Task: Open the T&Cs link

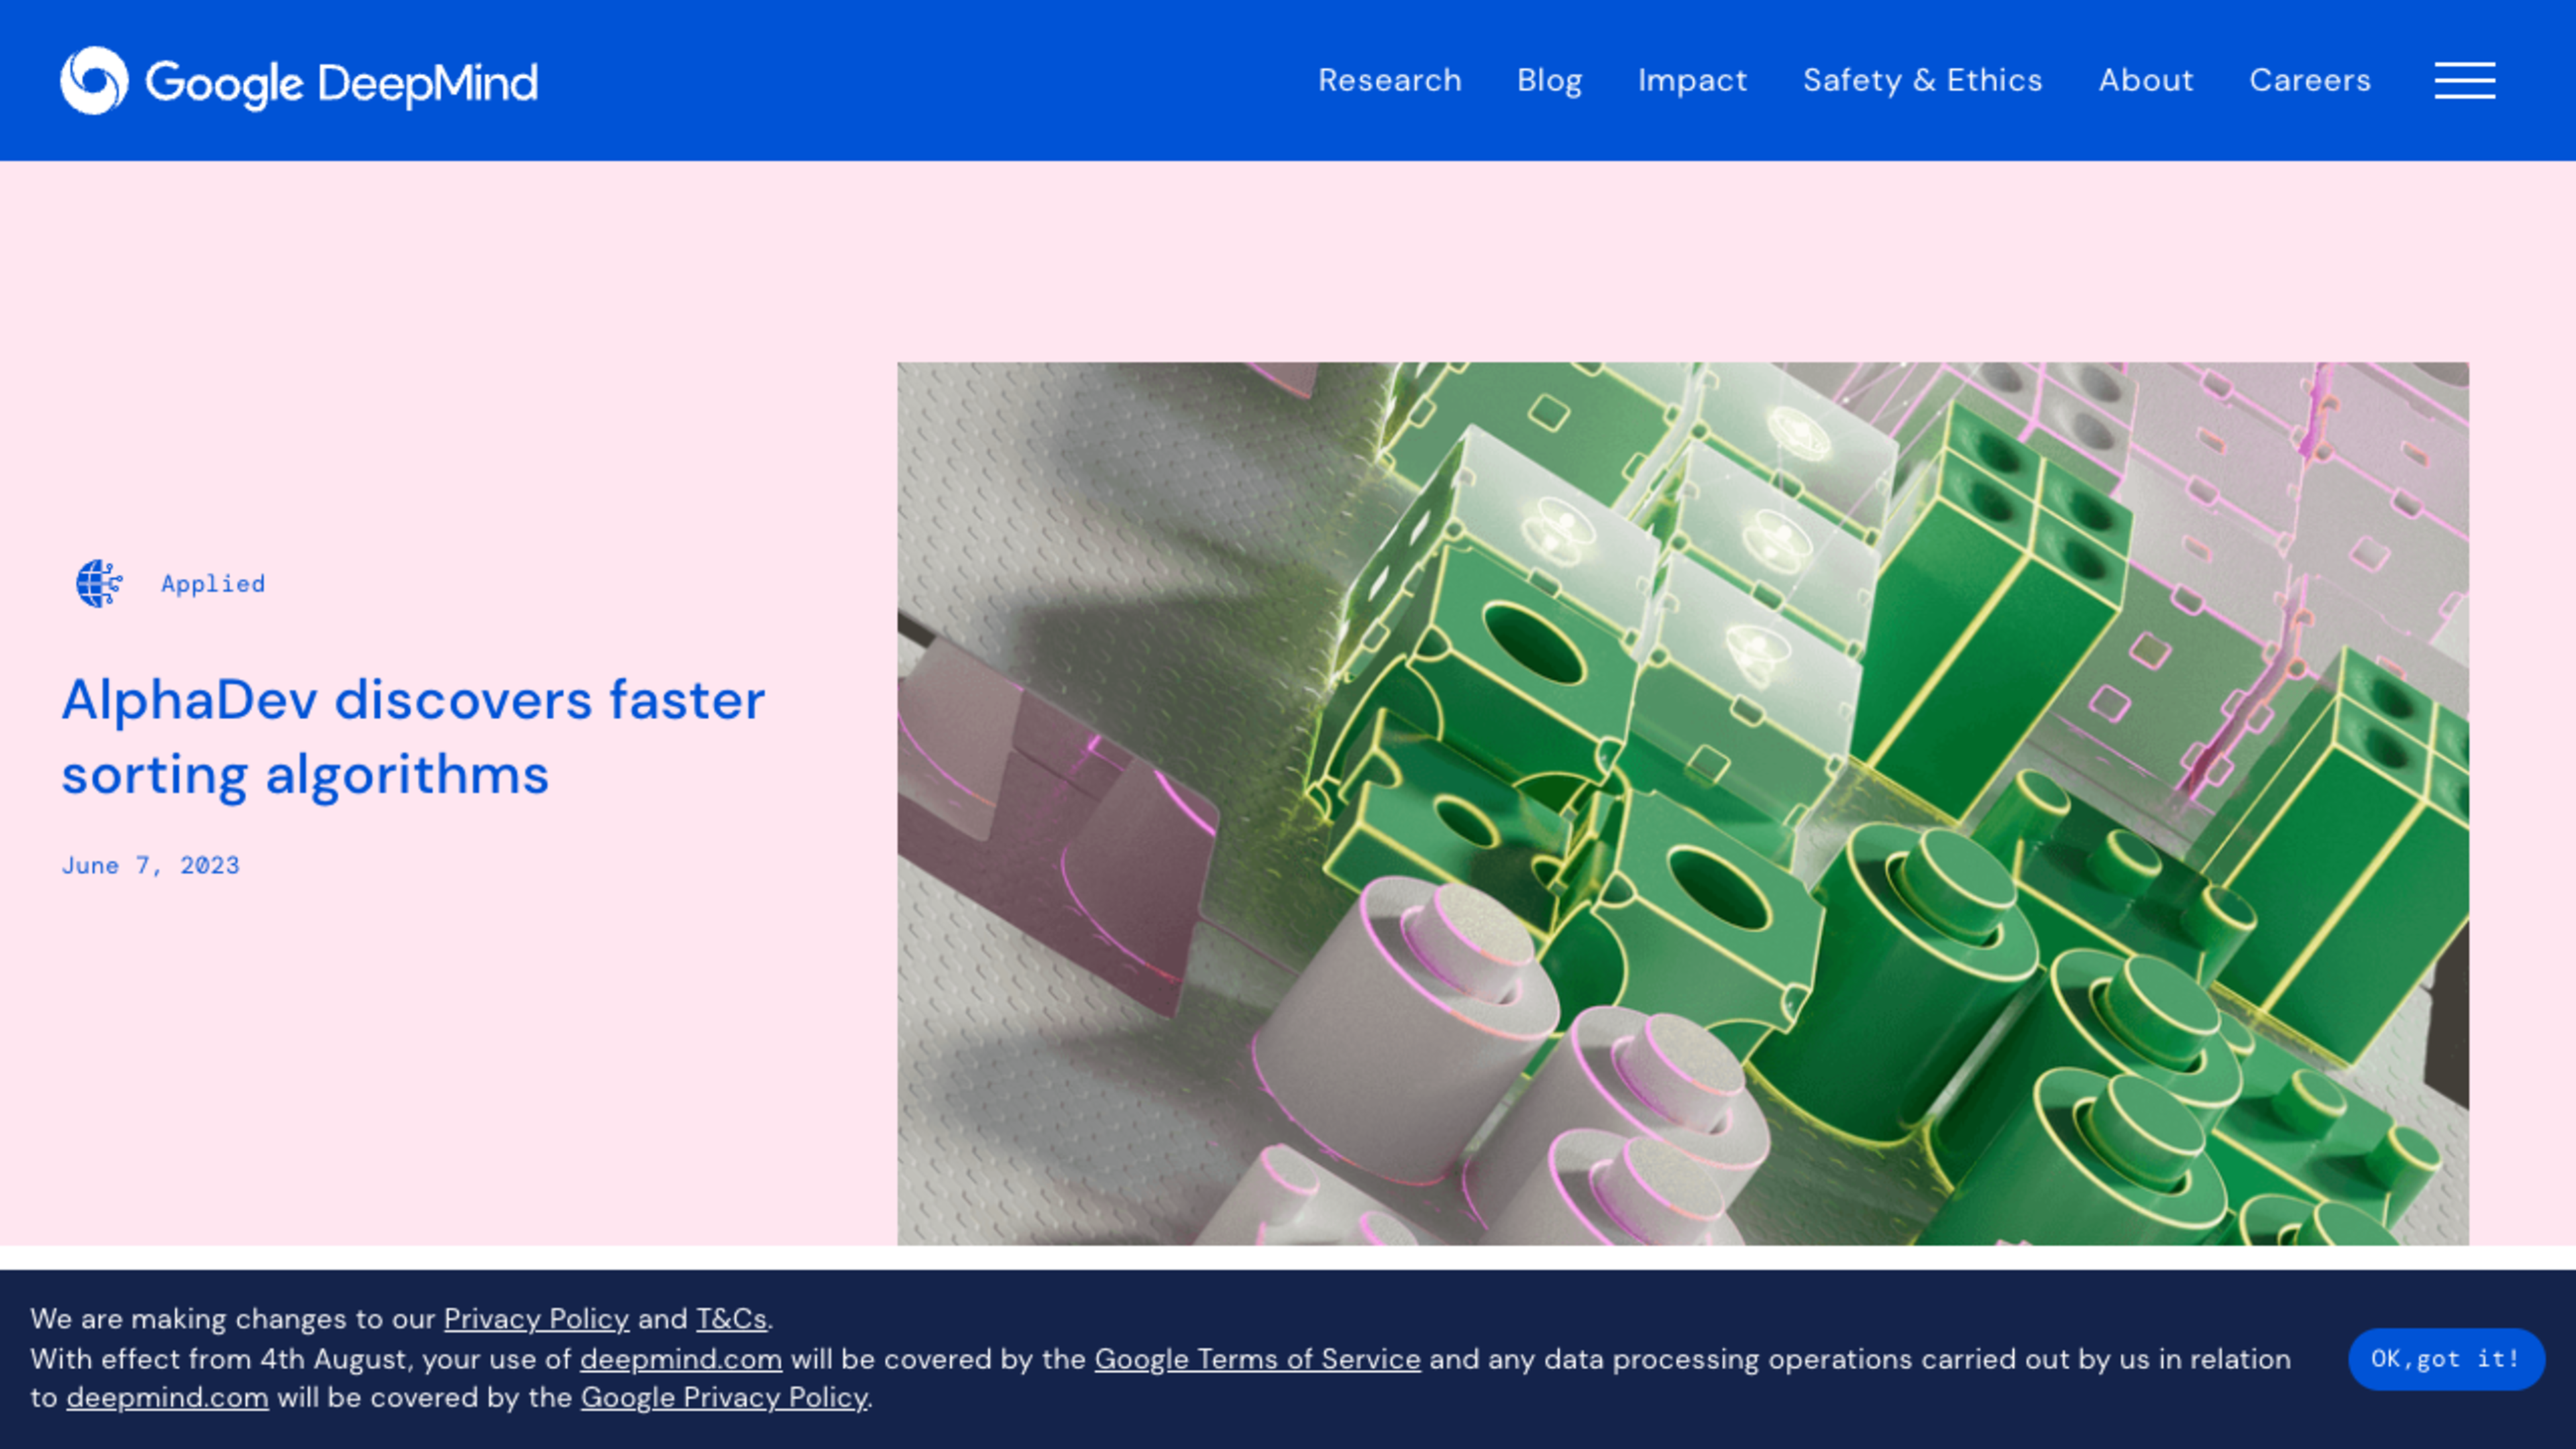Action: 731,1318
